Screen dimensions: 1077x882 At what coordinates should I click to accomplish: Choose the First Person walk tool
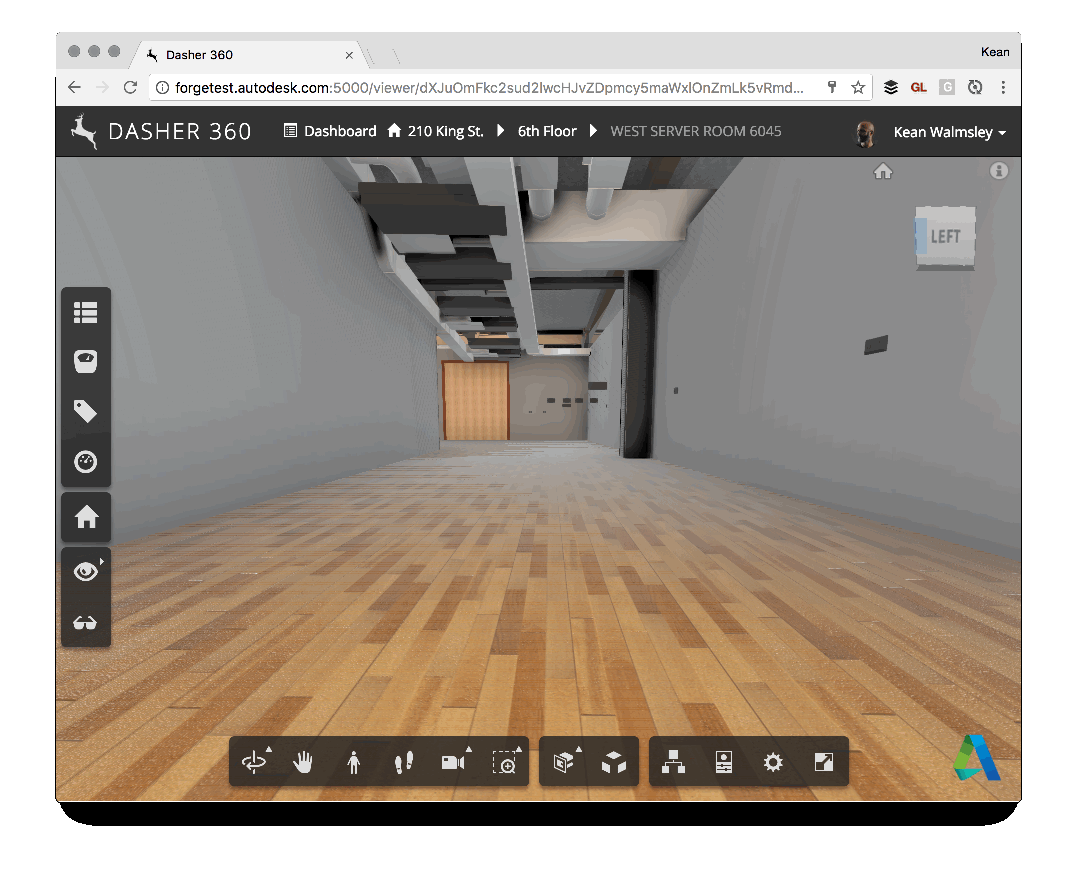coord(353,763)
